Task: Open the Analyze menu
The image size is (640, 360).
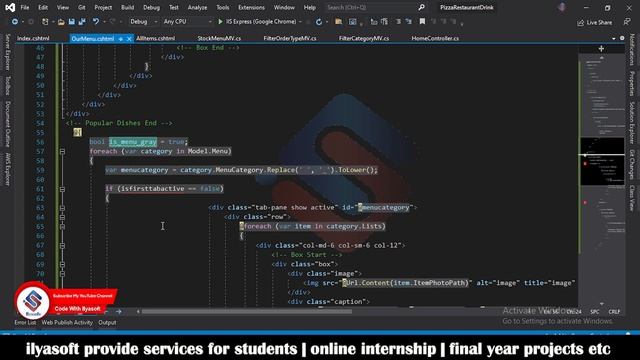Action: (198, 7)
